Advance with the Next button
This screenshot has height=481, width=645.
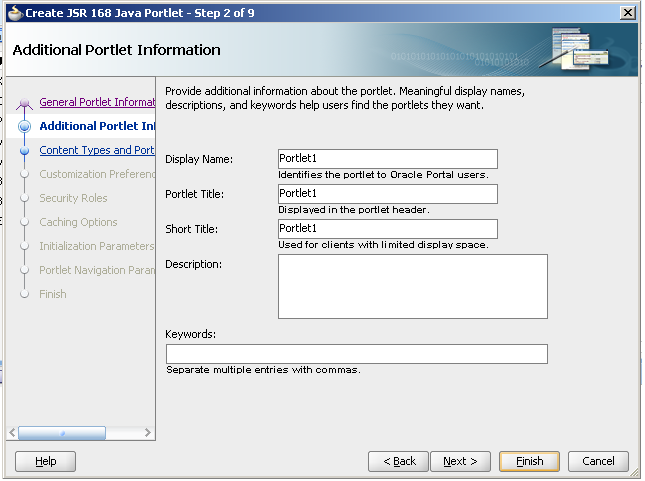460,461
